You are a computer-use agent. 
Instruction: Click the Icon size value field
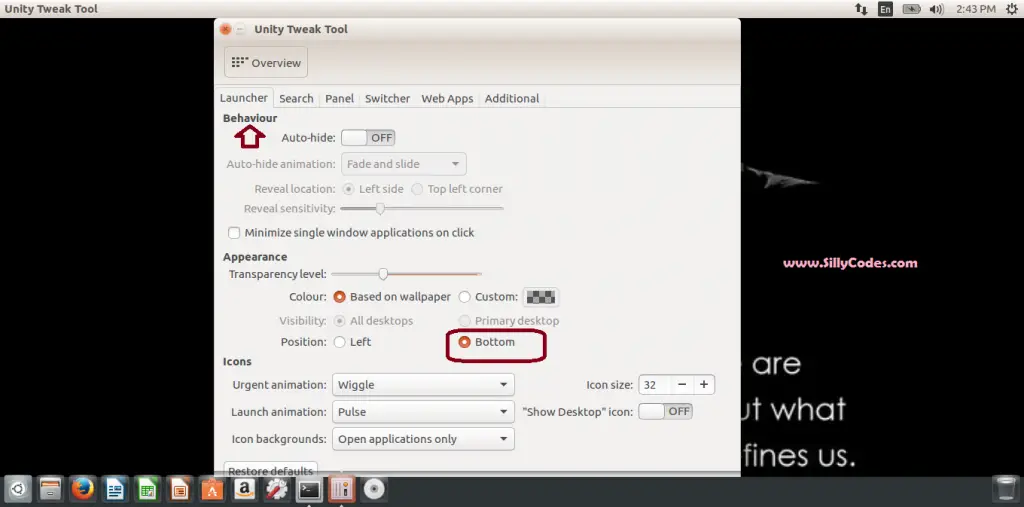[655, 385]
